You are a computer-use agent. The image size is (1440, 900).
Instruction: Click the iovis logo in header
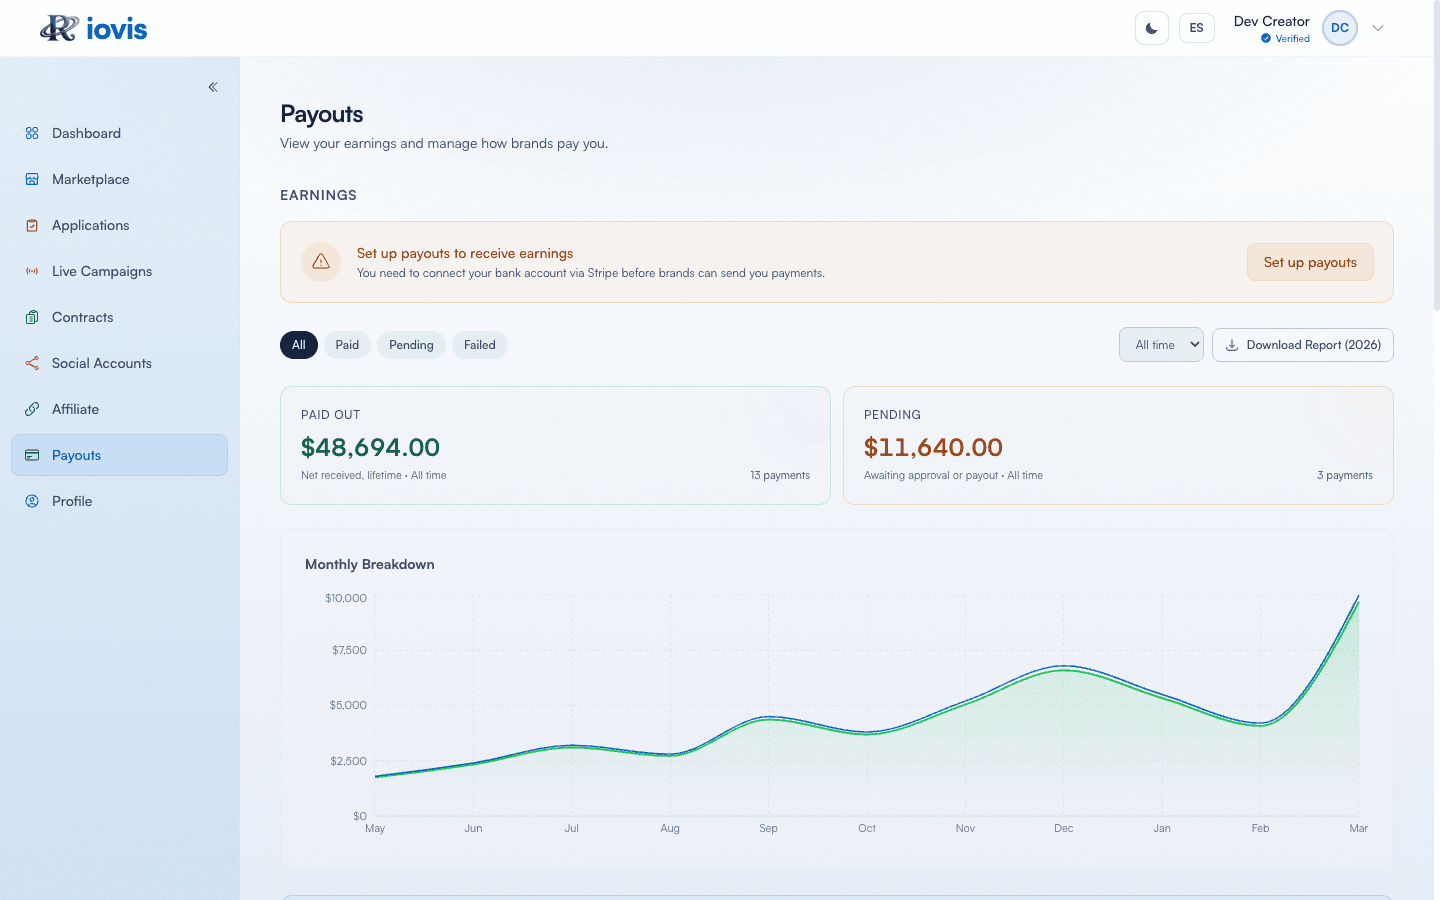[93, 28]
